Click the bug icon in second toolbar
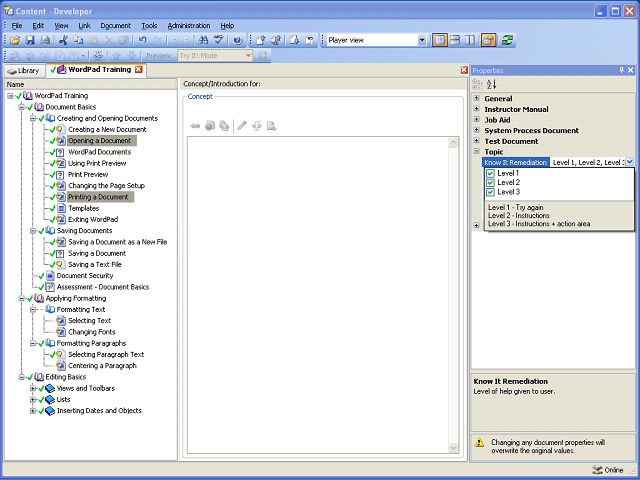 (98, 55)
